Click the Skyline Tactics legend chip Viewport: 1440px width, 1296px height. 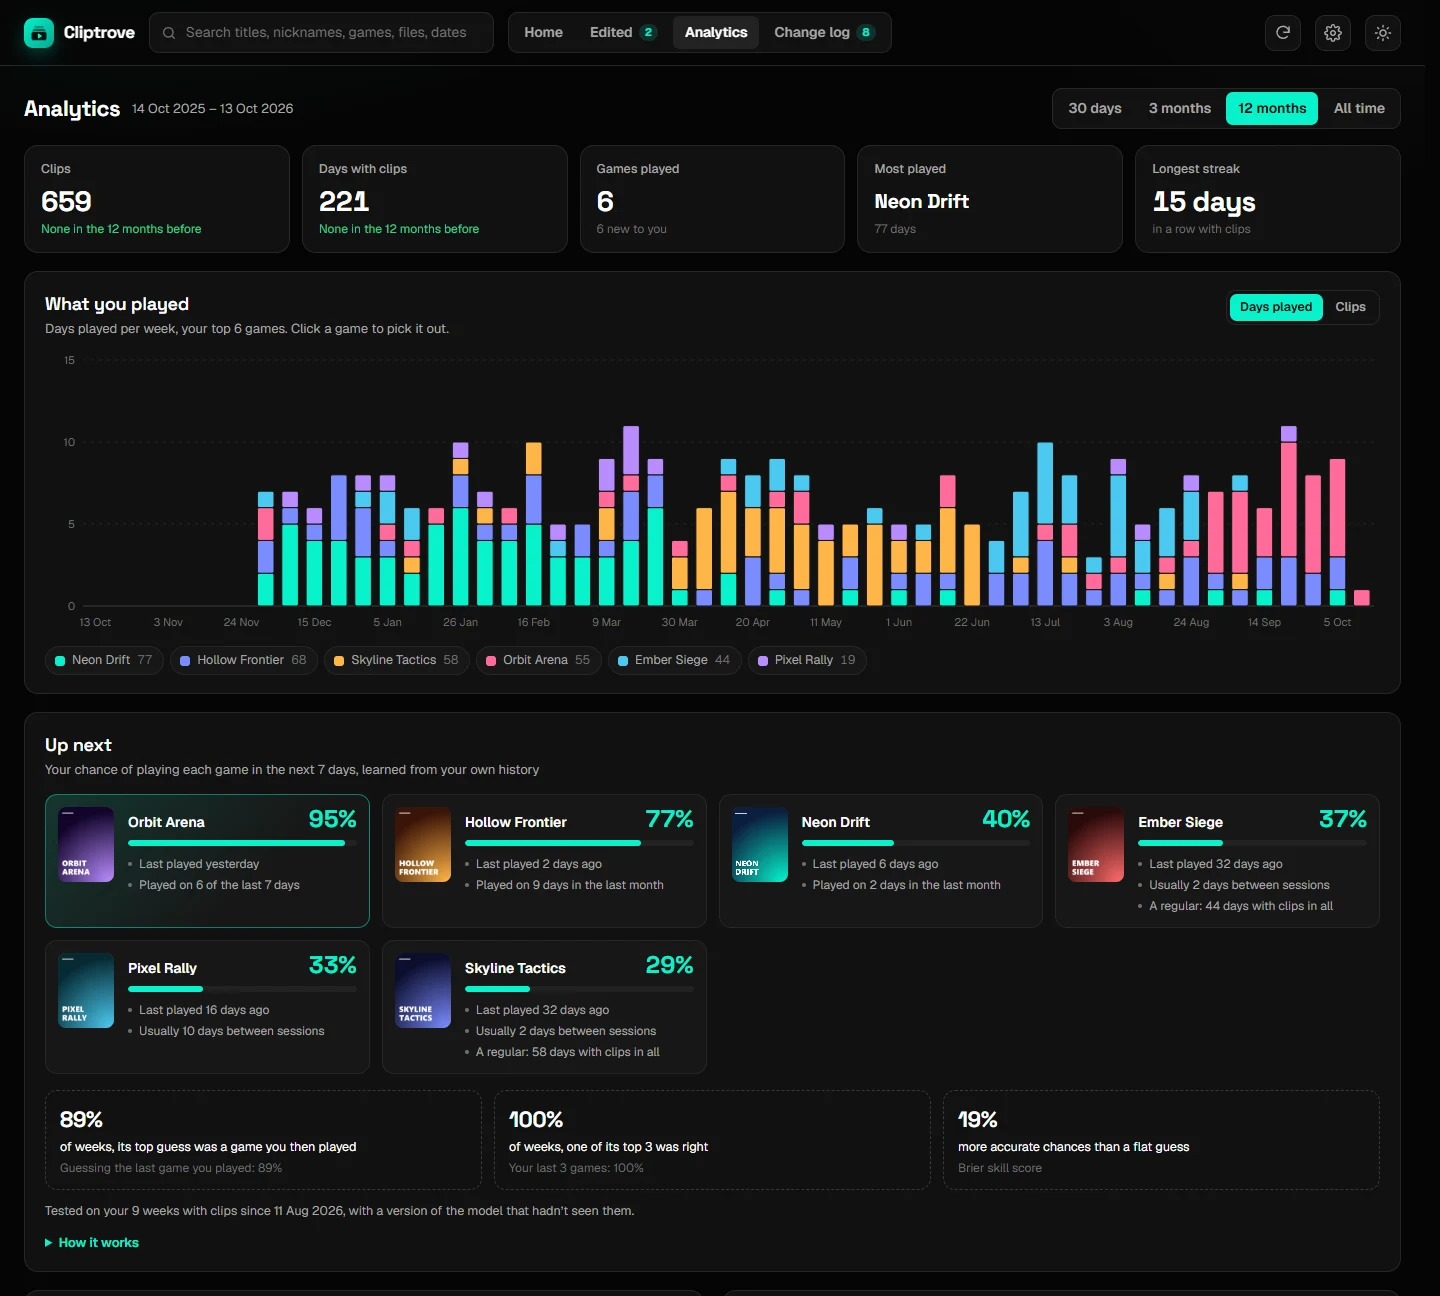point(396,660)
